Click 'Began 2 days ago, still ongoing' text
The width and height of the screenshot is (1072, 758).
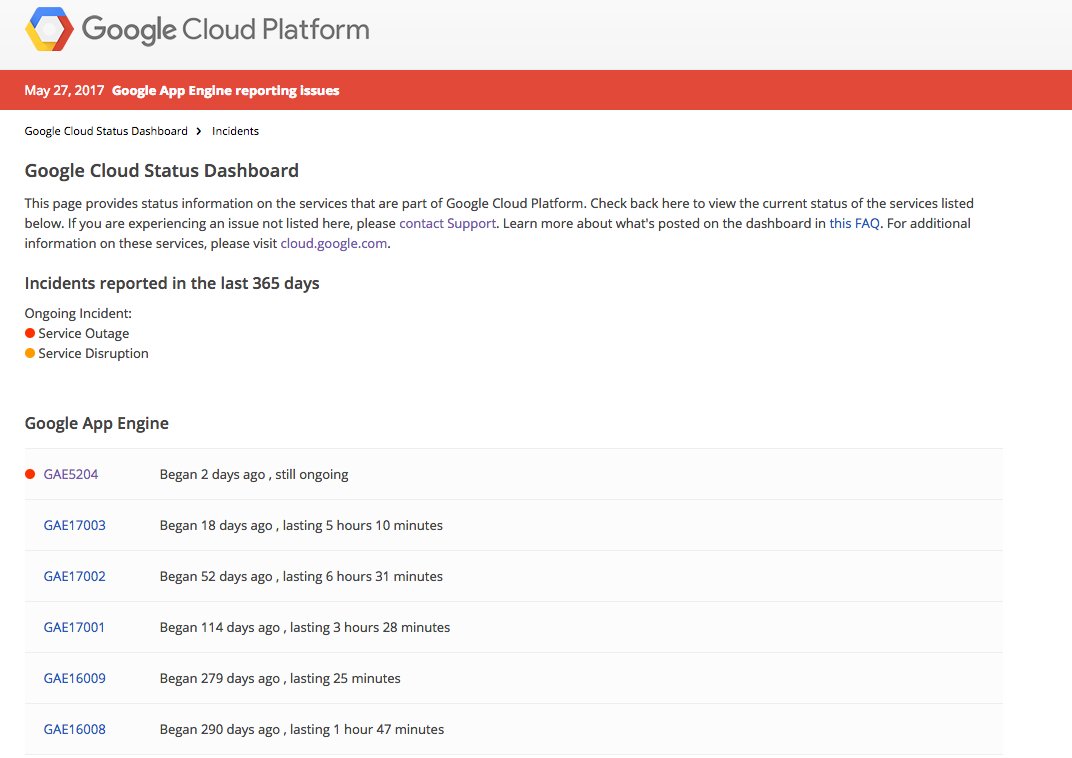point(254,474)
